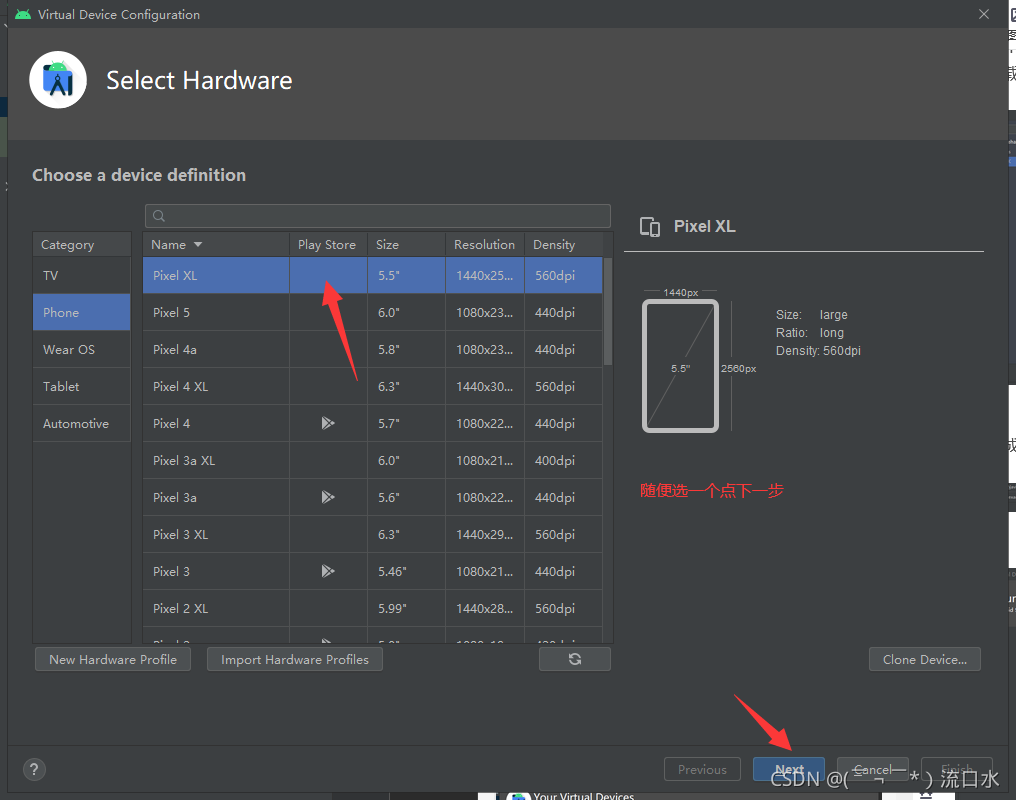This screenshot has width=1016, height=800.
Task: Click the refresh device list icon button
Action: [x=575, y=659]
